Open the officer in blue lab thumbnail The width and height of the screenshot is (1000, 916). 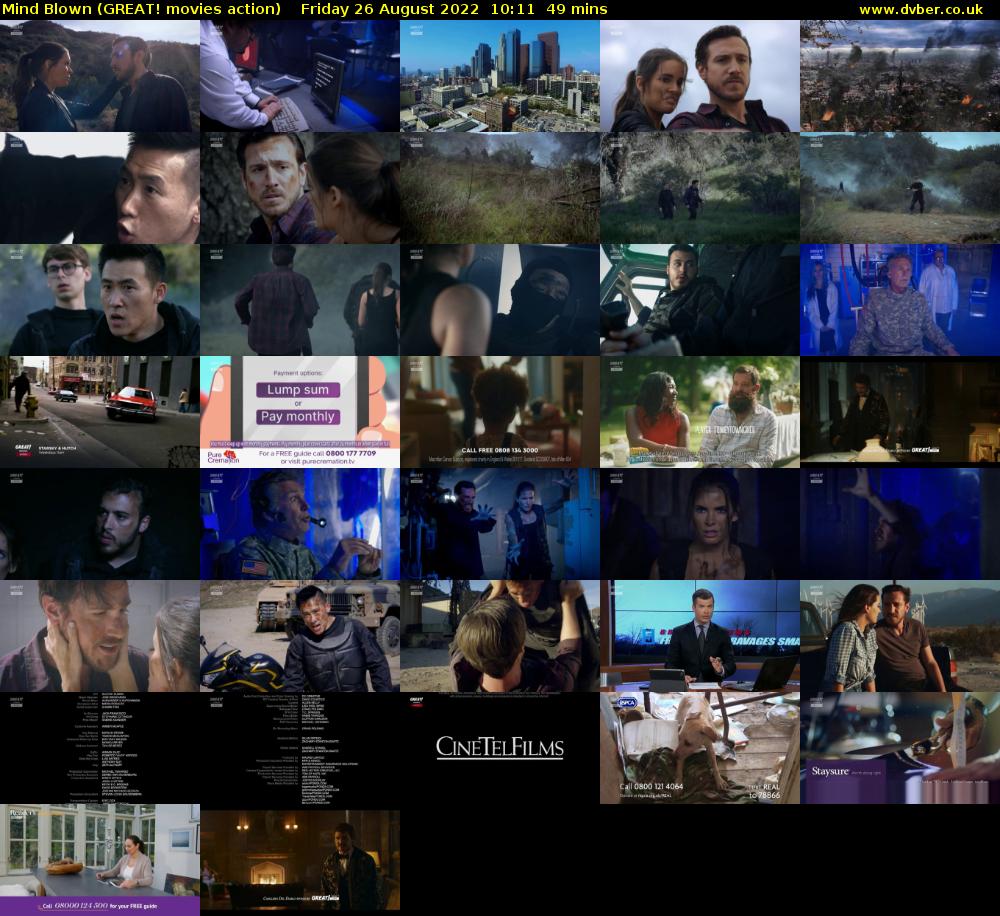pyautogui.click(x=900, y=300)
